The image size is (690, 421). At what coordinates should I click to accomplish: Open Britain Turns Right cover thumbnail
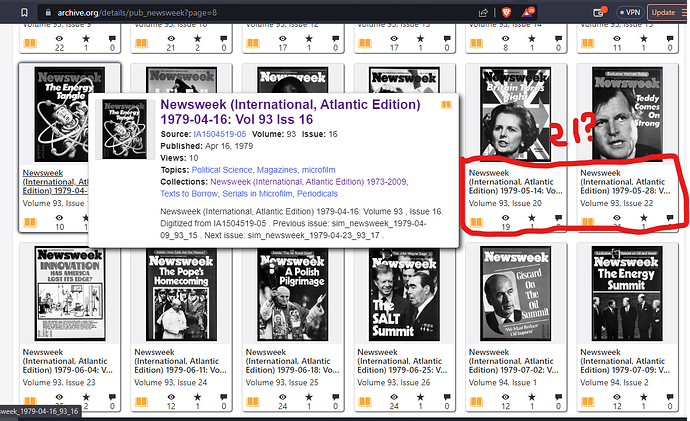coord(515,114)
